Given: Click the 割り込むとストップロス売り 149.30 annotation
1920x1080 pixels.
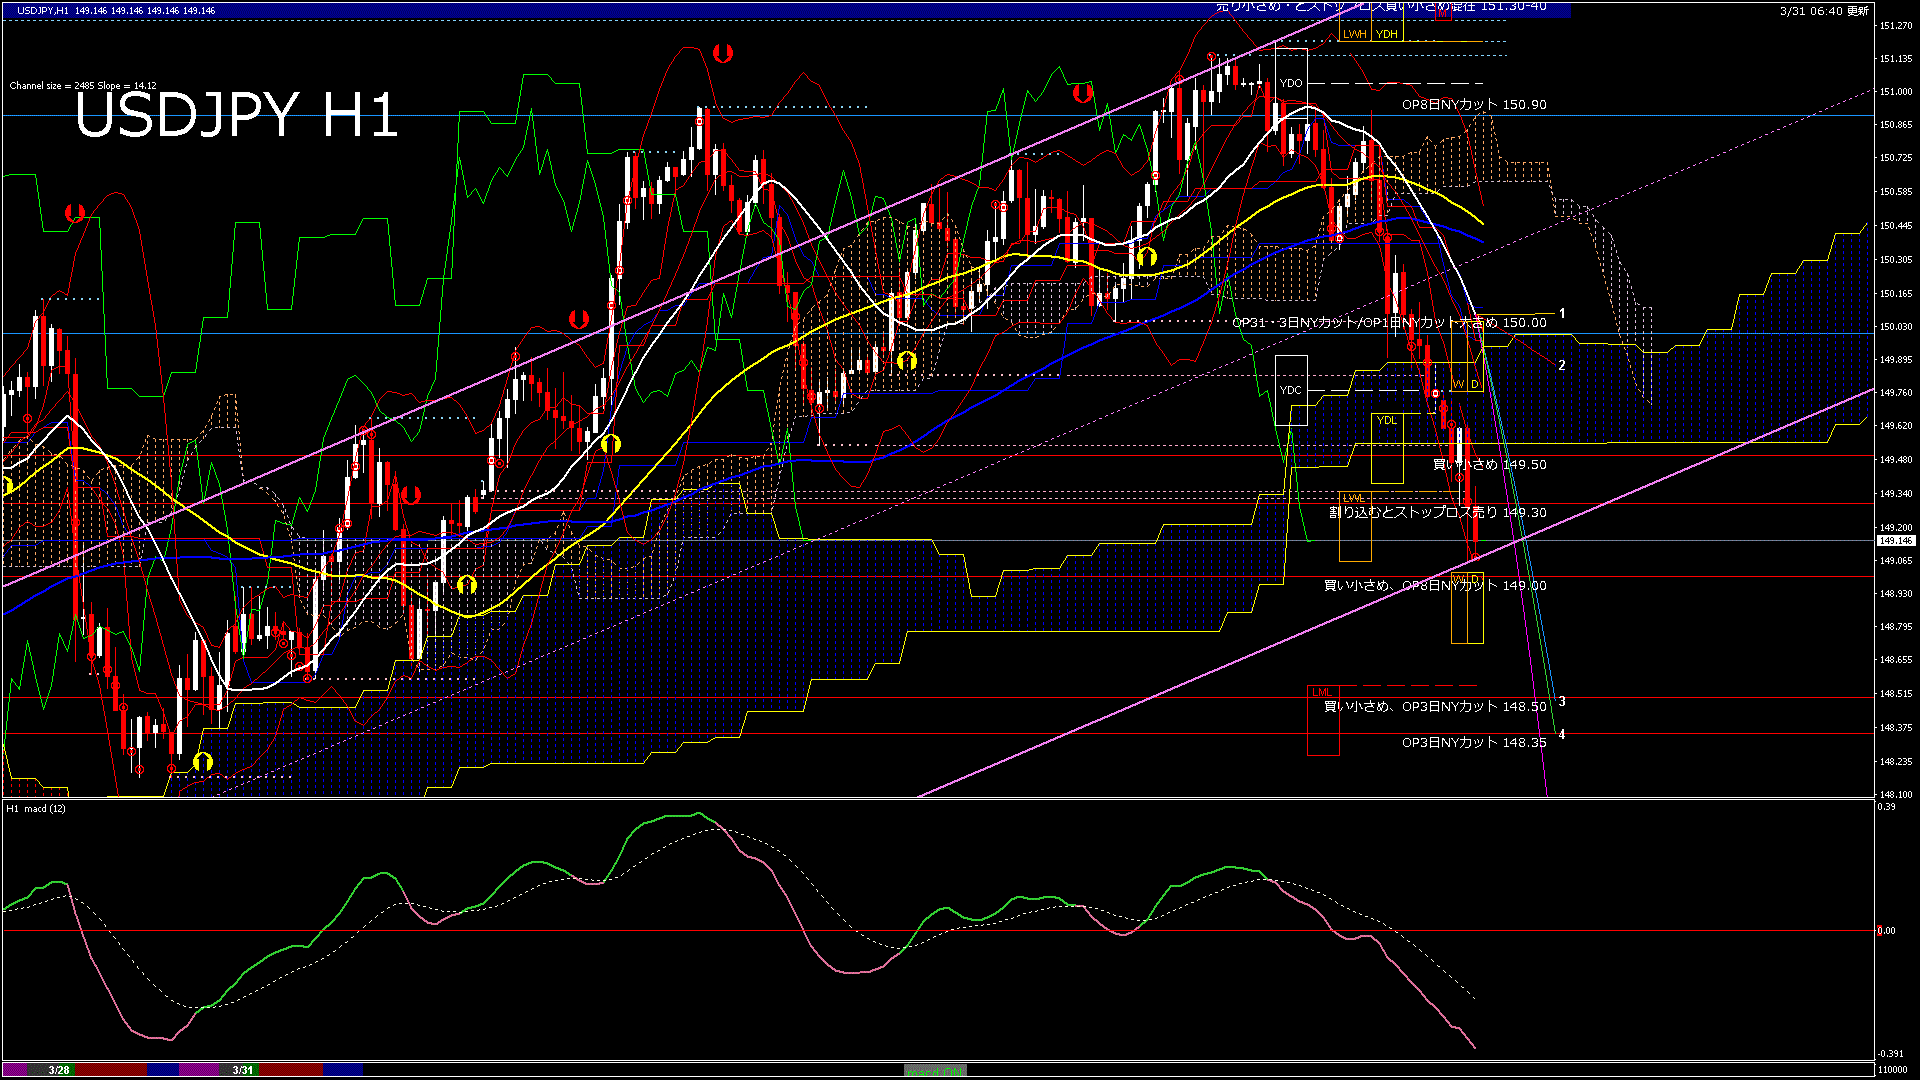Looking at the screenshot, I should pyautogui.click(x=1437, y=512).
